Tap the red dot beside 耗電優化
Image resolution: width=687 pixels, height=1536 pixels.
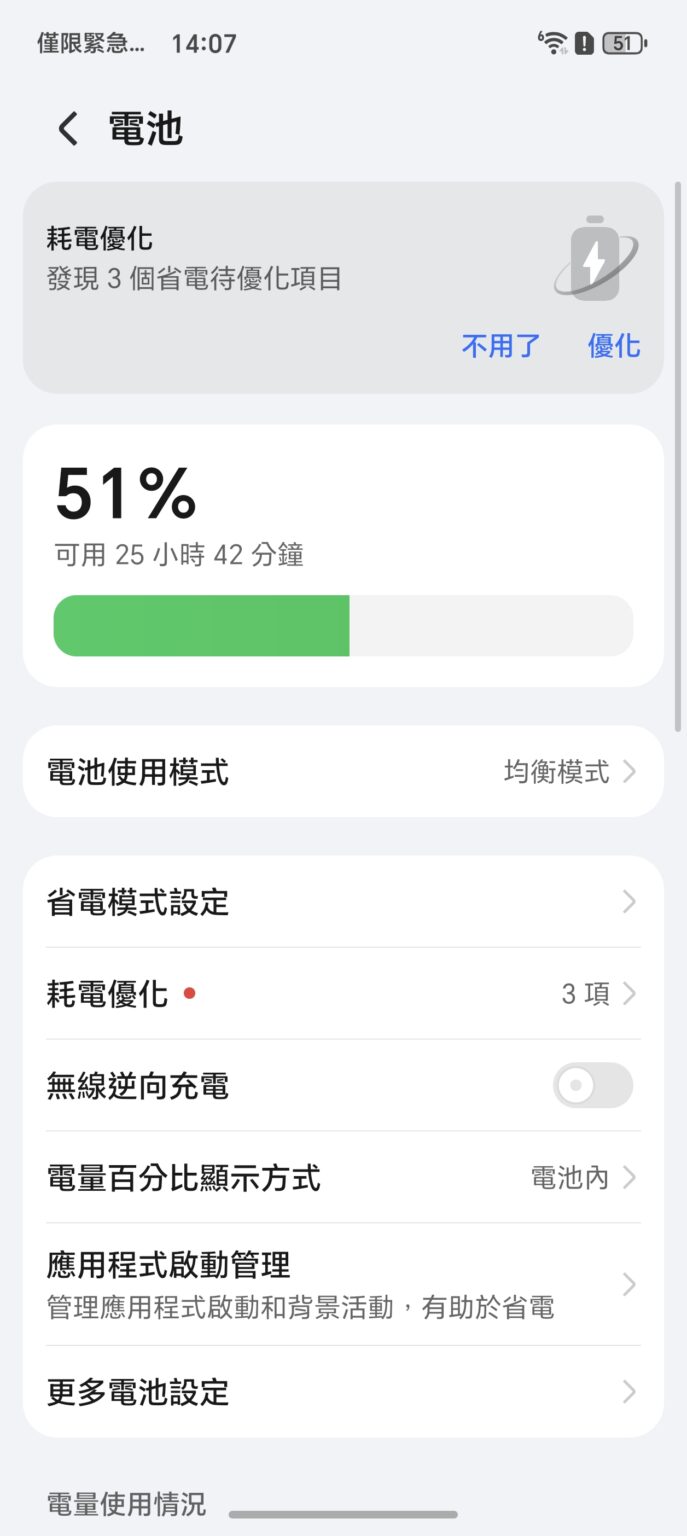tap(190, 994)
